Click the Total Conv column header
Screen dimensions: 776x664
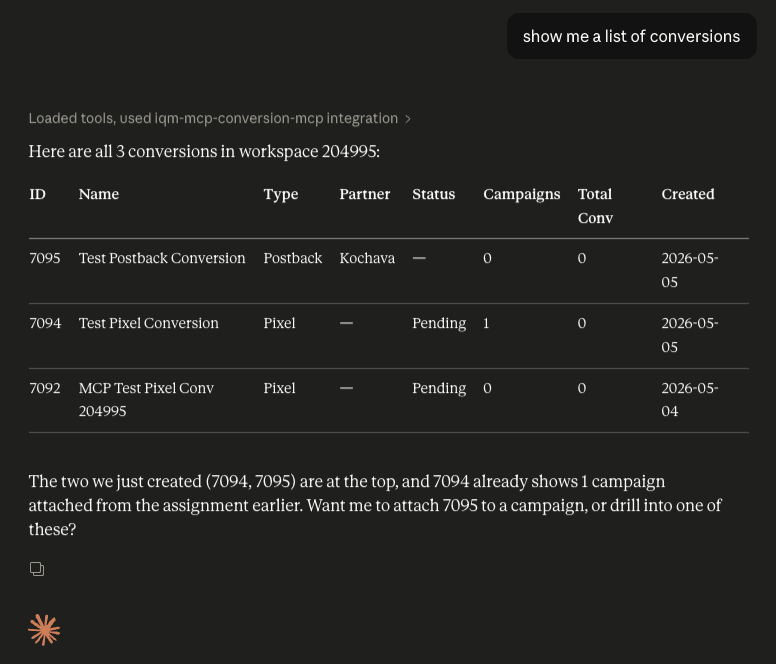[x=595, y=206]
